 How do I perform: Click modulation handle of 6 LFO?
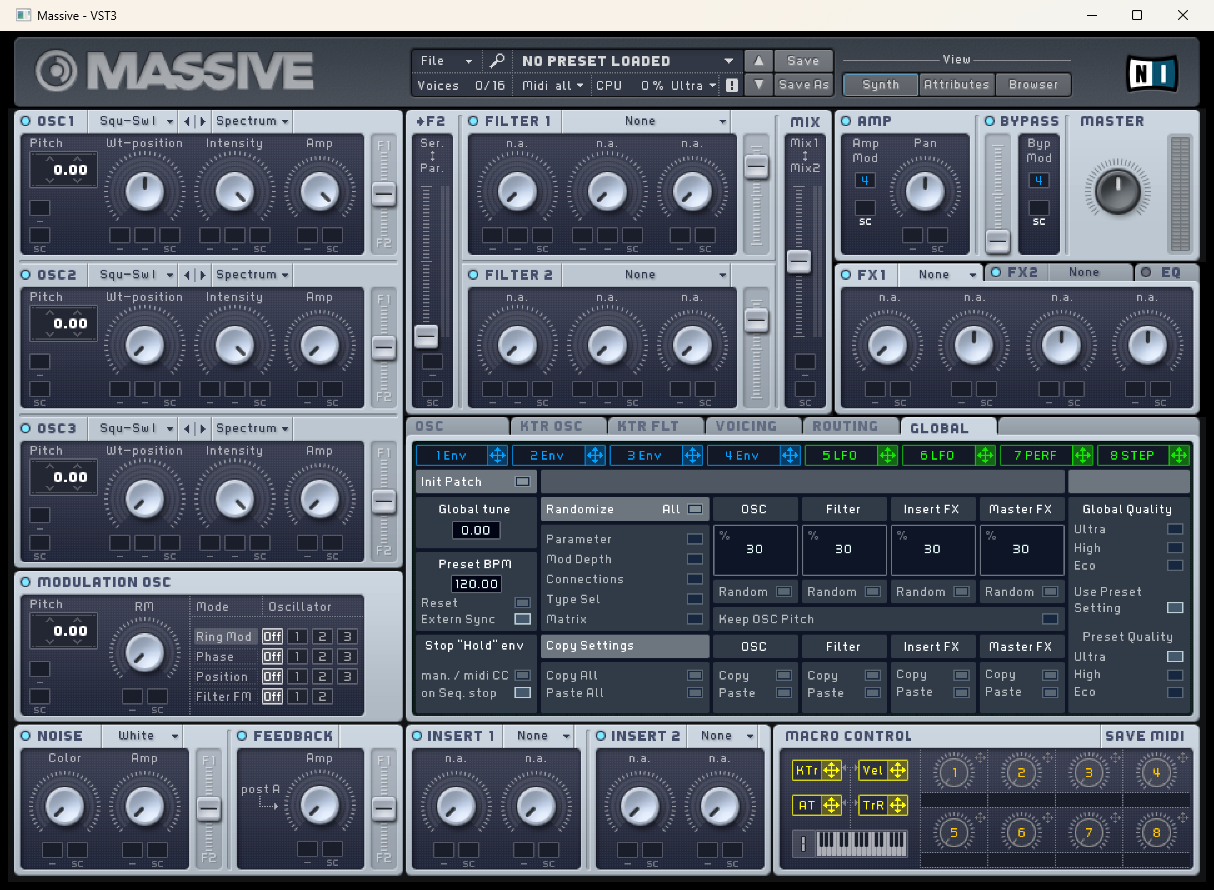coord(985,456)
